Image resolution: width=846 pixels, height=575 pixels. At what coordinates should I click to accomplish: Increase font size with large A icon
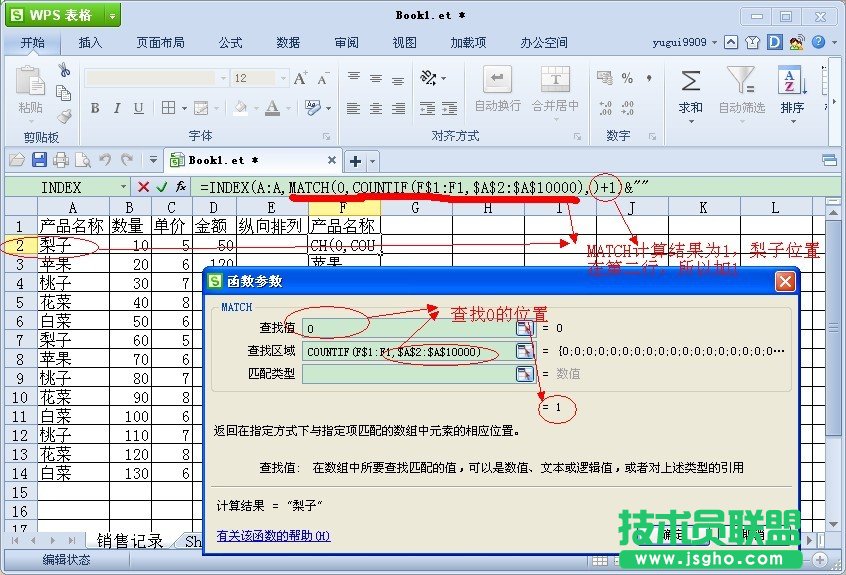click(x=301, y=79)
